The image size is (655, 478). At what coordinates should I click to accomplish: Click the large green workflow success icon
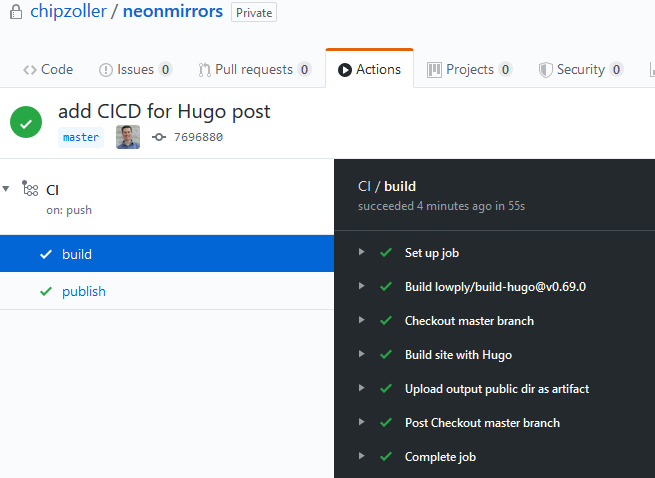26,122
